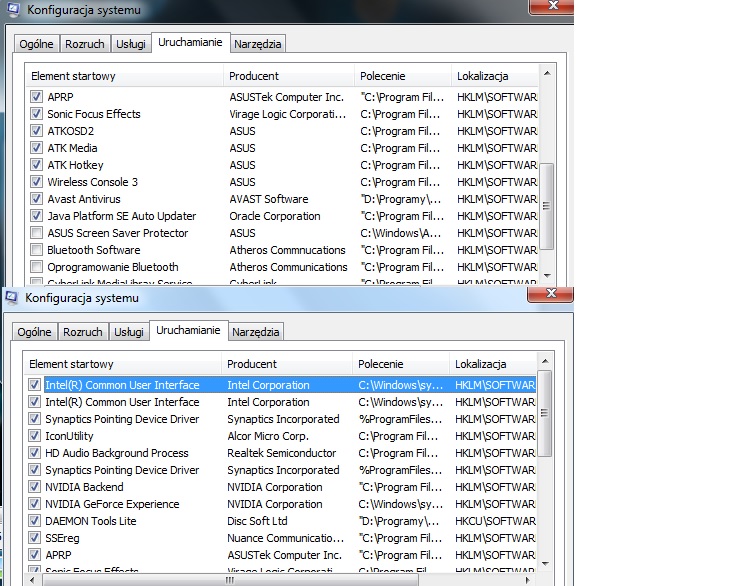Disable the ATK Media startup item
Viewport: 756px width, 586px height.
coord(36,148)
